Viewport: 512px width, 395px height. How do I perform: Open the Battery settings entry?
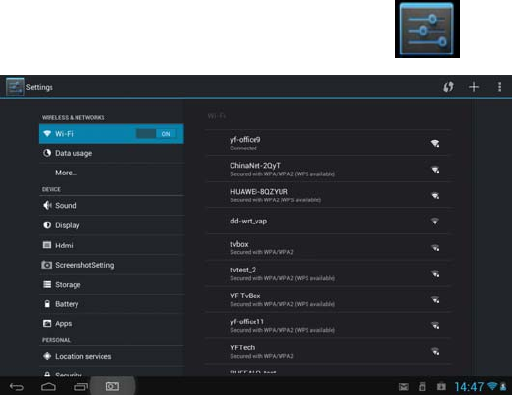point(111,304)
